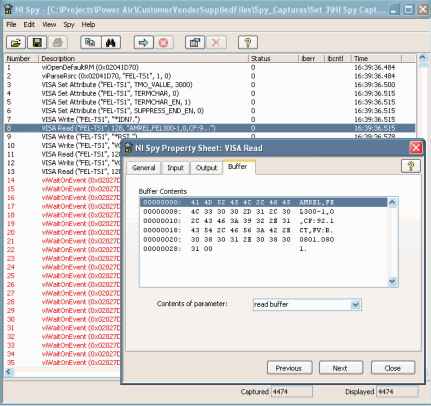Open the Spy menu
Viewport: 431px width, 406px height.
click(69, 25)
